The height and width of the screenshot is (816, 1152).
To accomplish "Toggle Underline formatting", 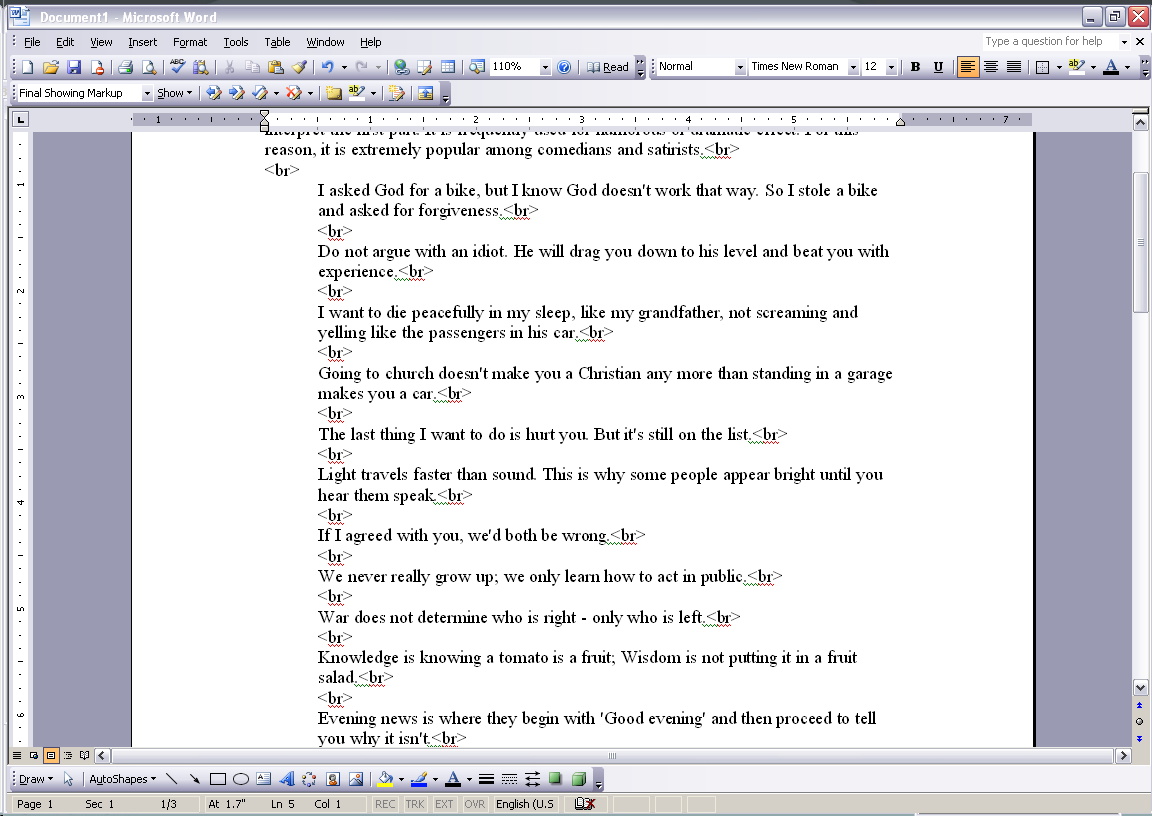I will (938, 67).
